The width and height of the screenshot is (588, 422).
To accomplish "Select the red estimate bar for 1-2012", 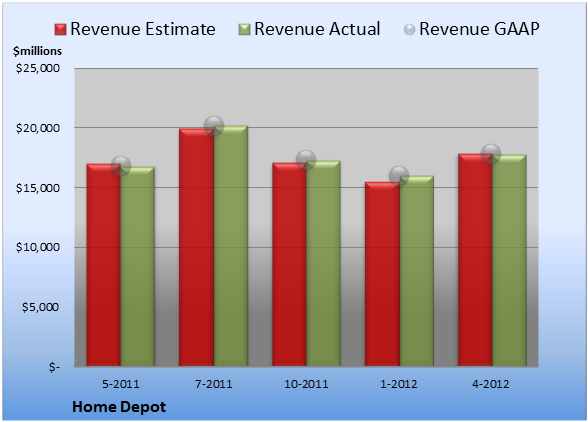I will [382, 274].
